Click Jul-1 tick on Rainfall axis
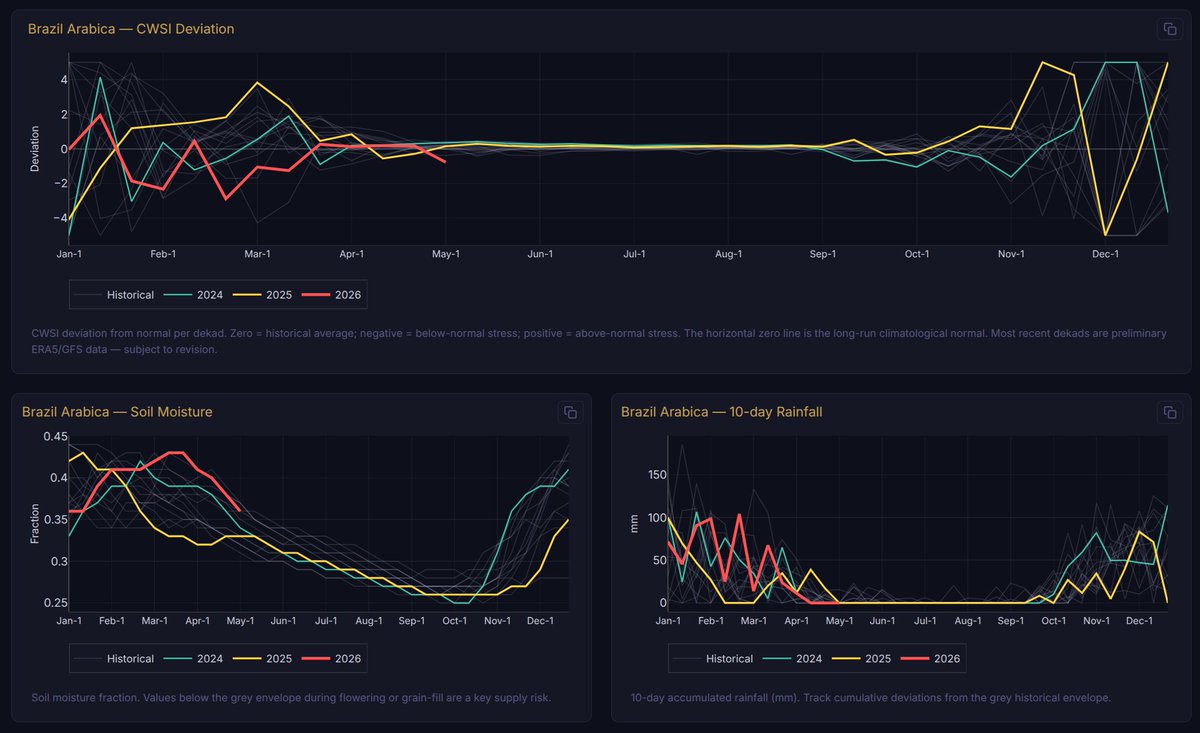The image size is (1200, 733). (925, 621)
